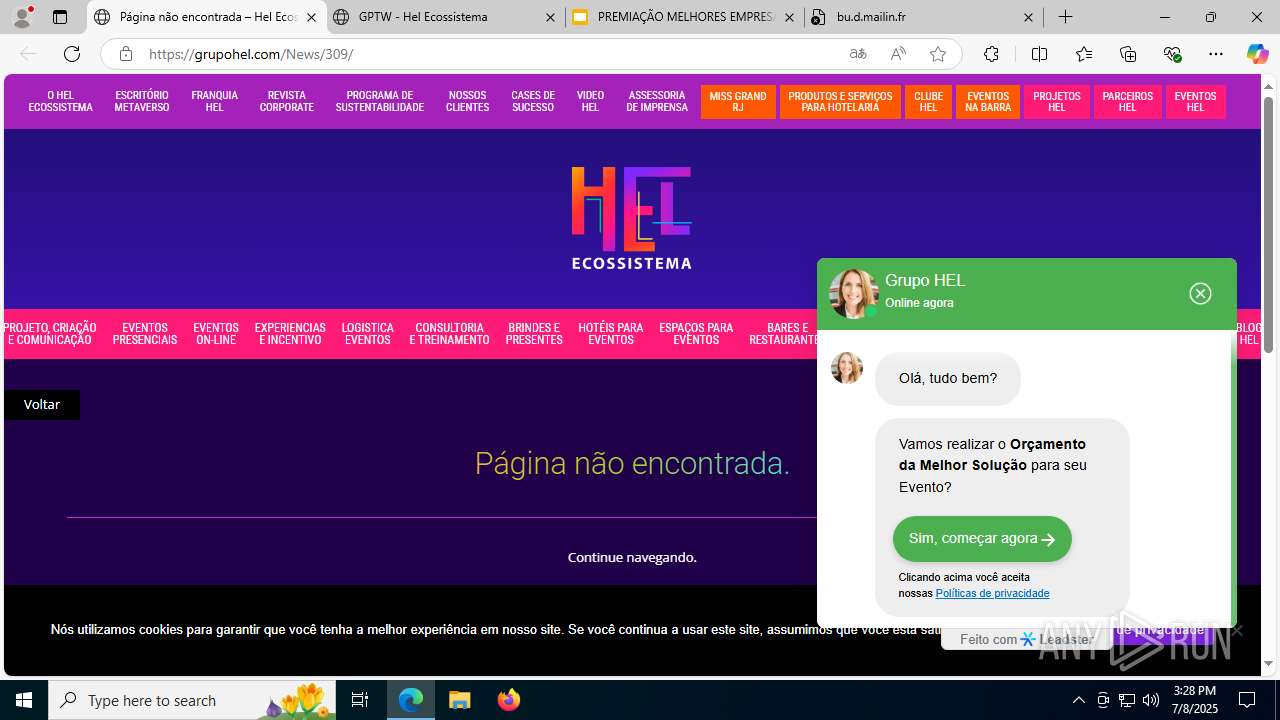The height and width of the screenshot is (720, 1280).
Task: Click the Voltar button
Action: [x=42, y=404]
